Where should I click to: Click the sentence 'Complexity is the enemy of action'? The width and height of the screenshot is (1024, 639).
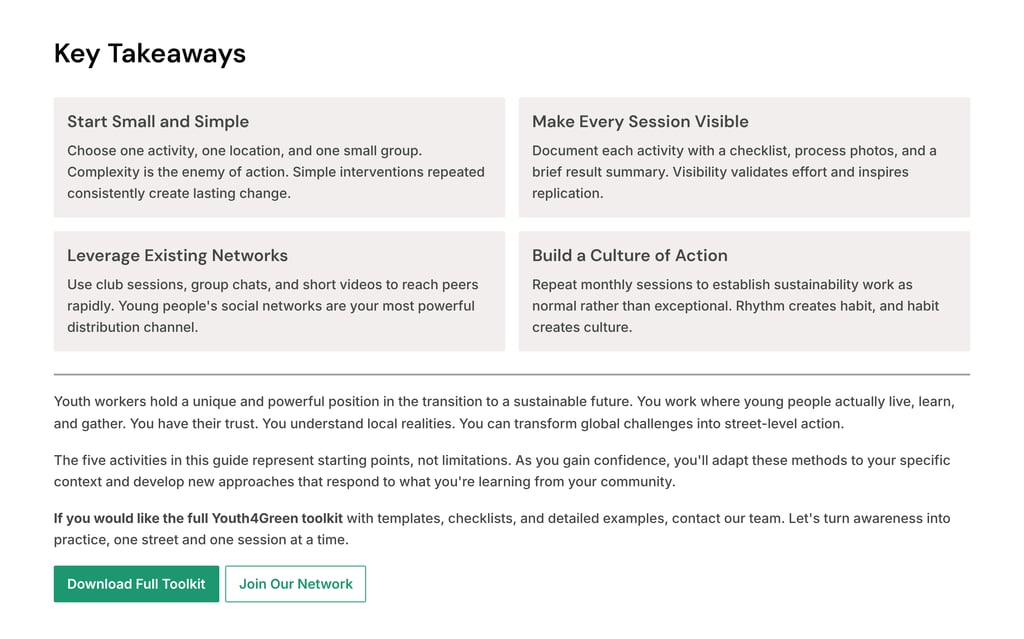(x=177, y=172)
